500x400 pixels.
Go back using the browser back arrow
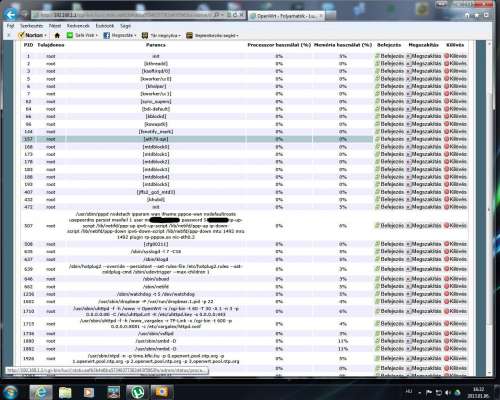coord(11,15)
